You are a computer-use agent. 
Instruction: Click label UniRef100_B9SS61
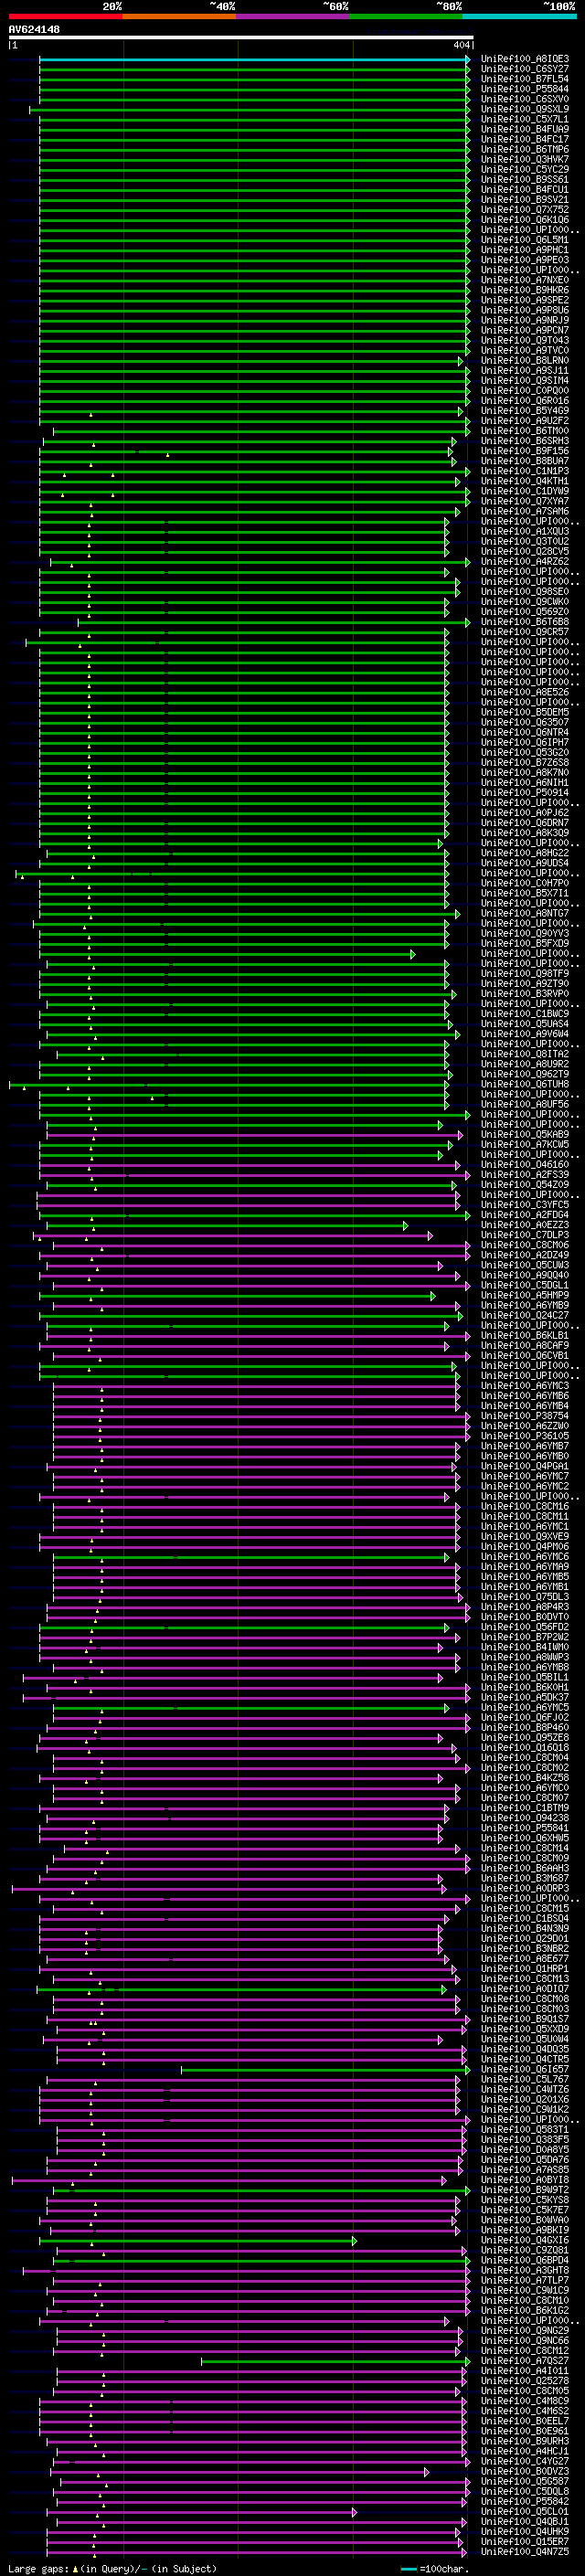525,179
